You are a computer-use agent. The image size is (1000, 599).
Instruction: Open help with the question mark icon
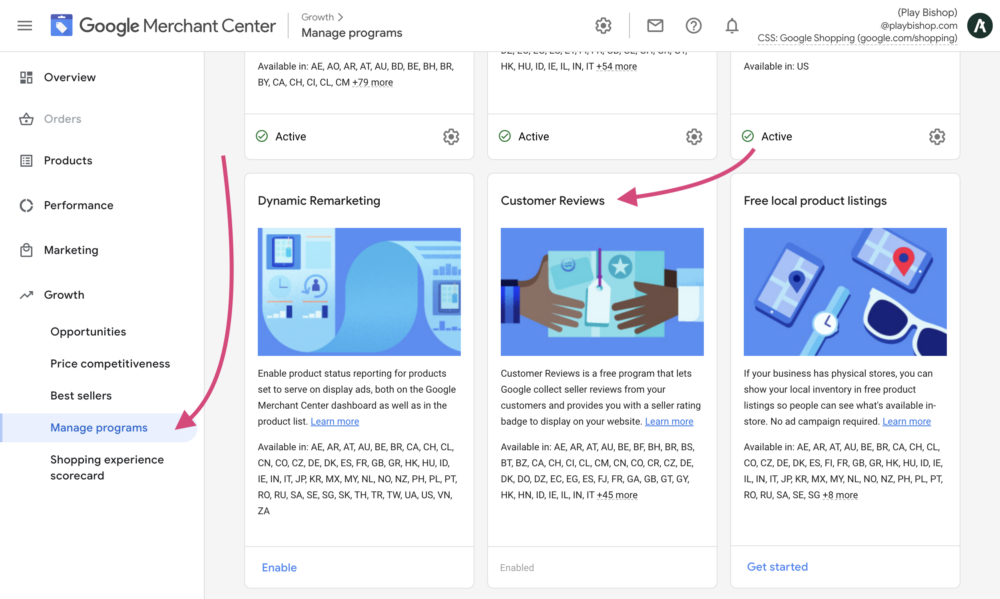694,26
